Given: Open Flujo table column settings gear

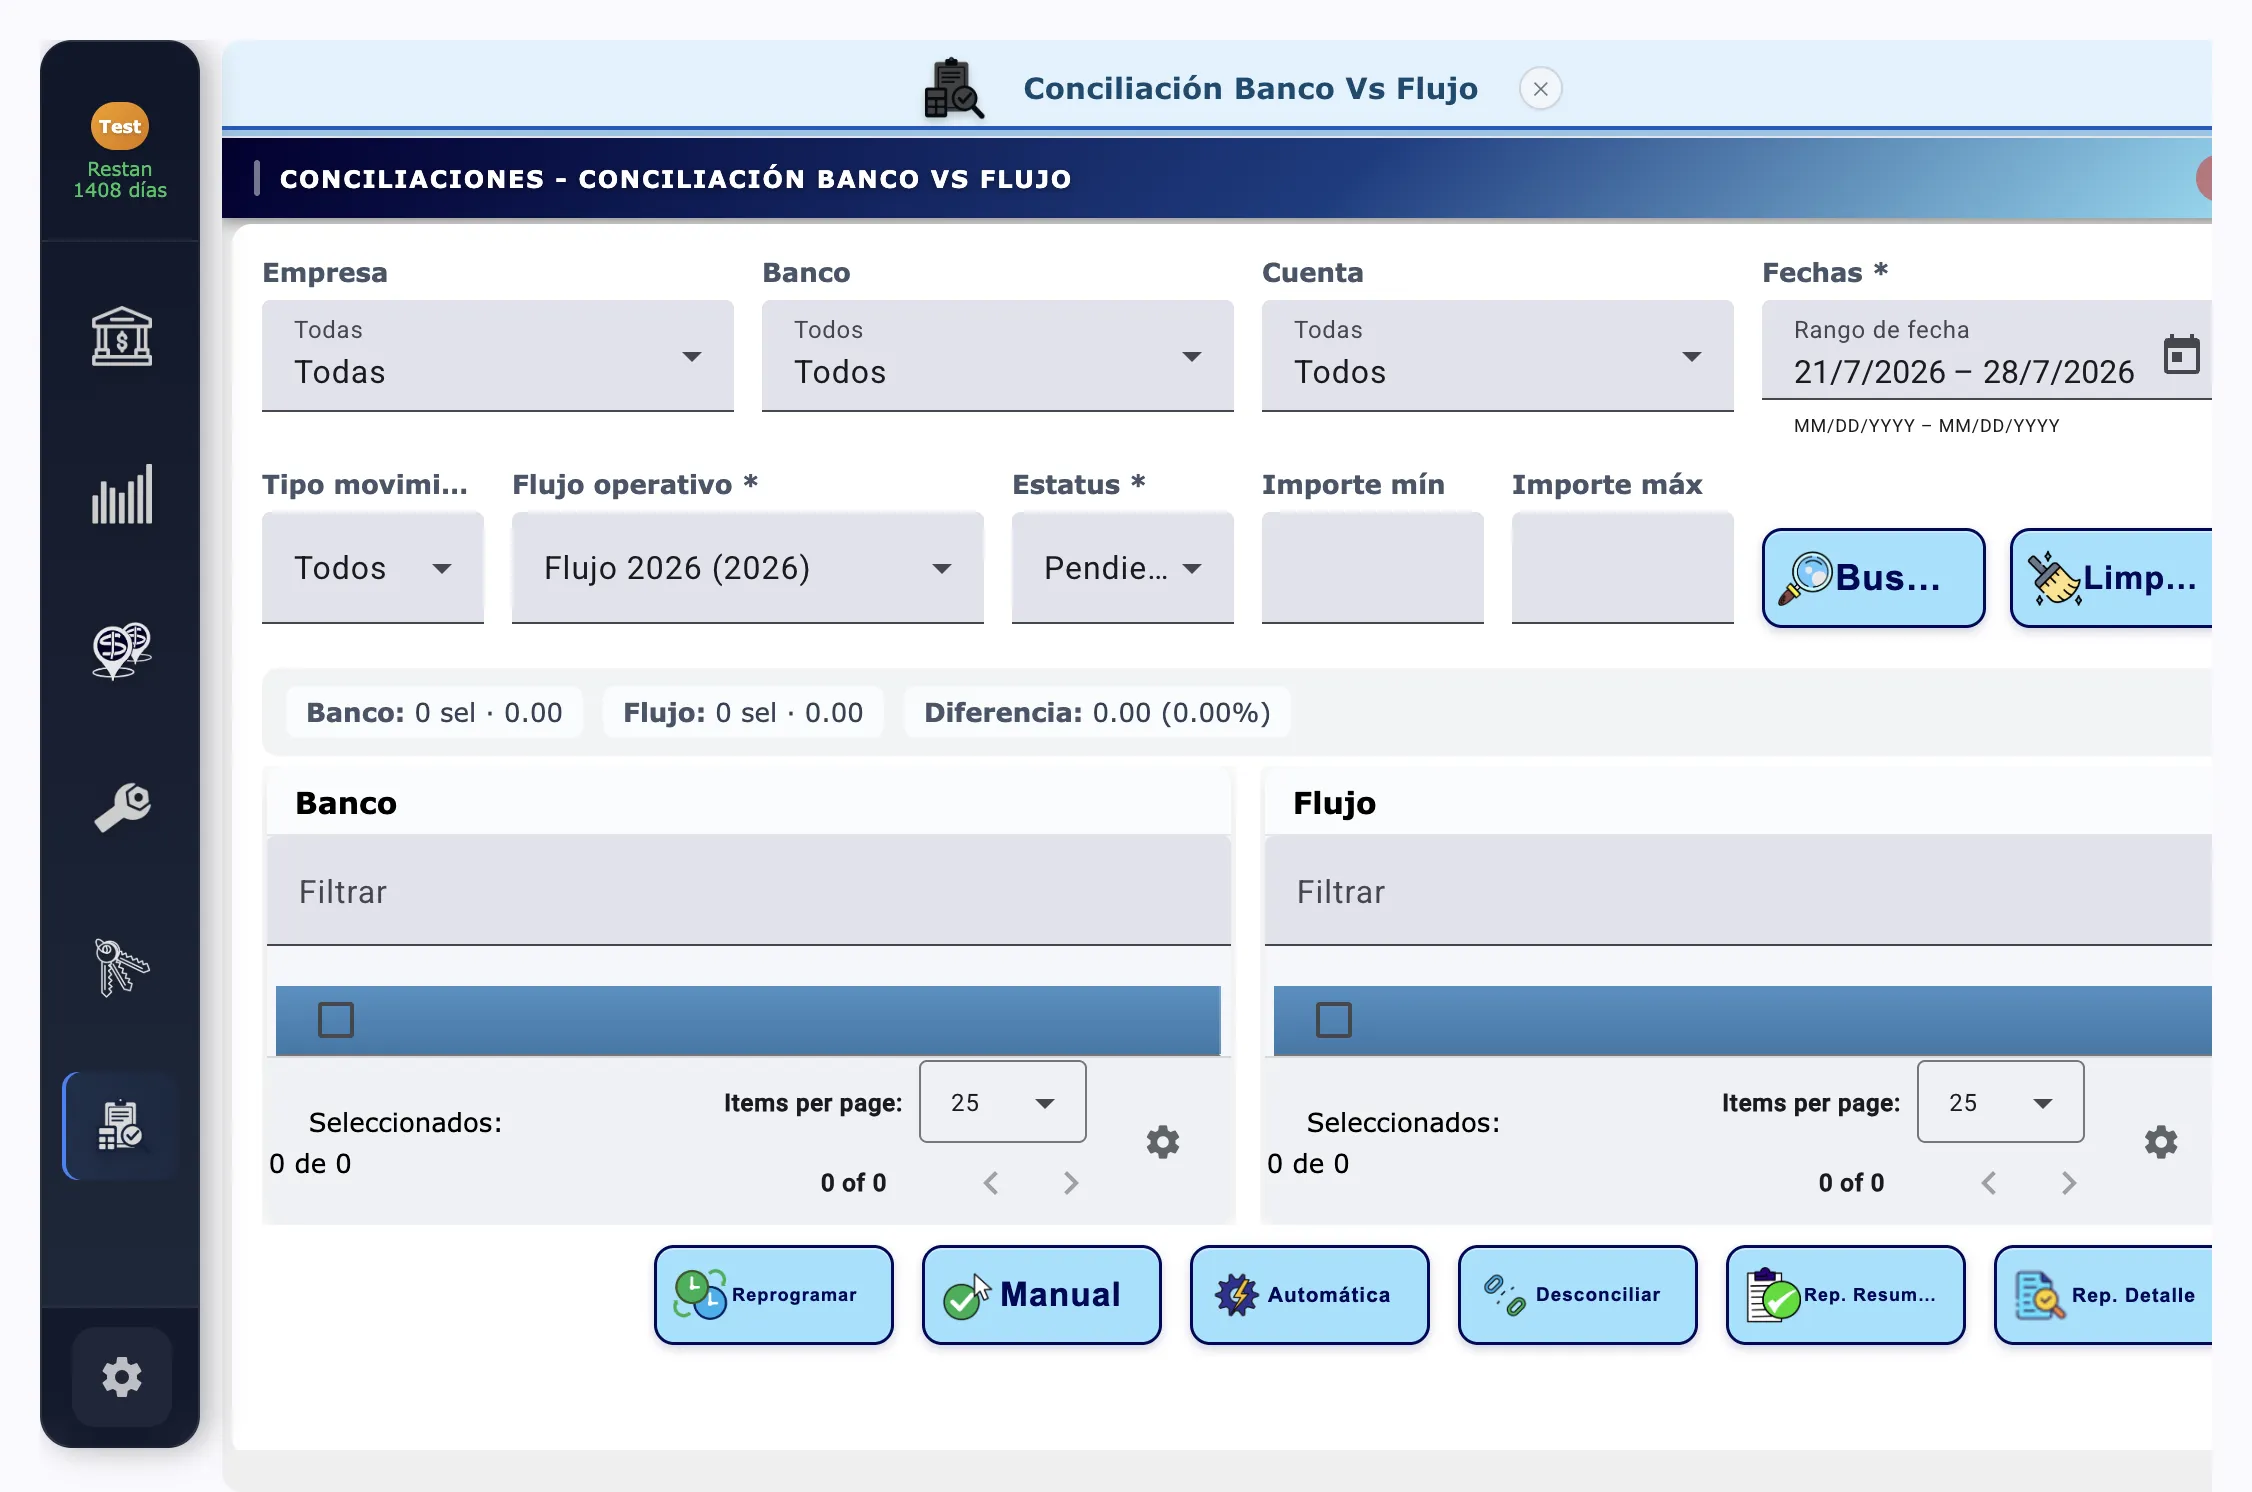Looking at the screenshot, I should (2161, 1142).
